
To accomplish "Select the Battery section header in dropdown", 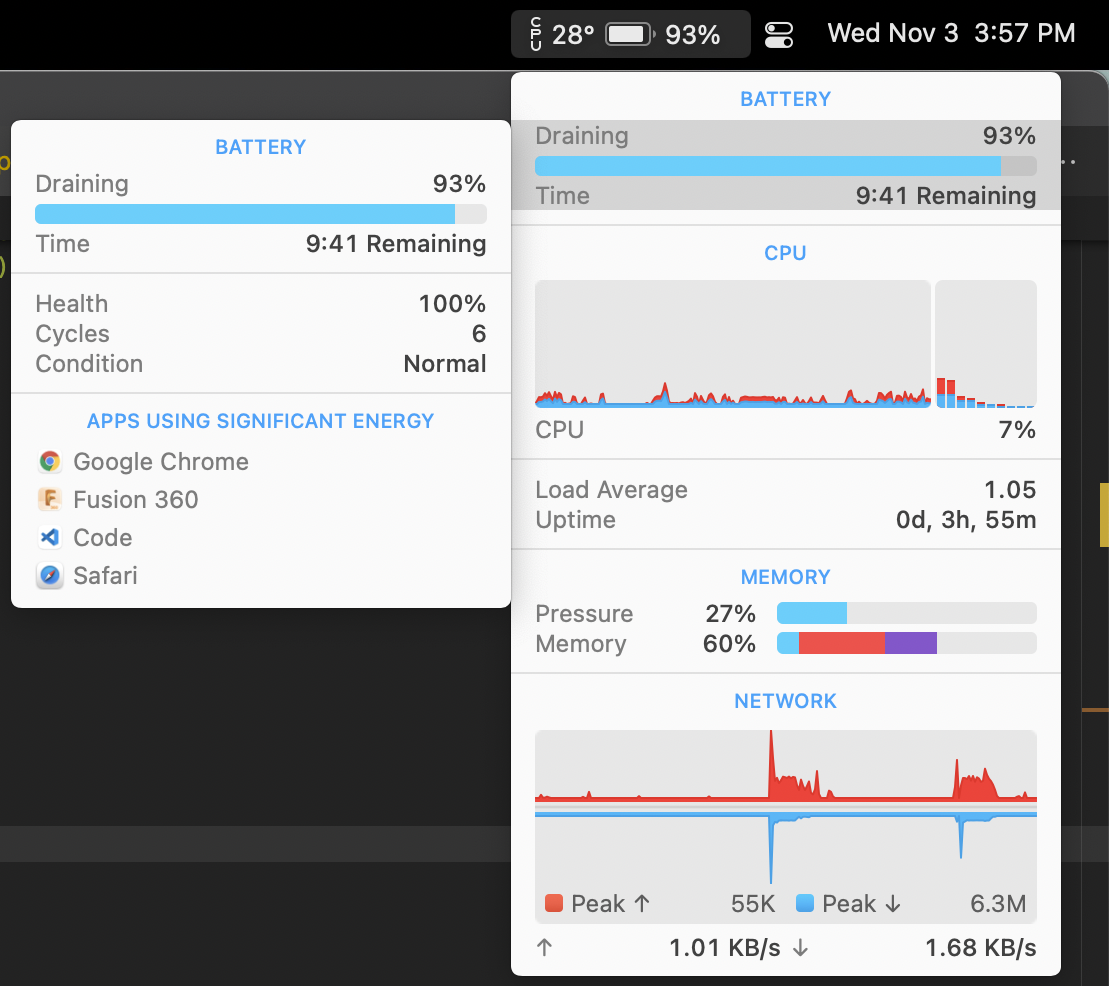I will tap(785, 99).
